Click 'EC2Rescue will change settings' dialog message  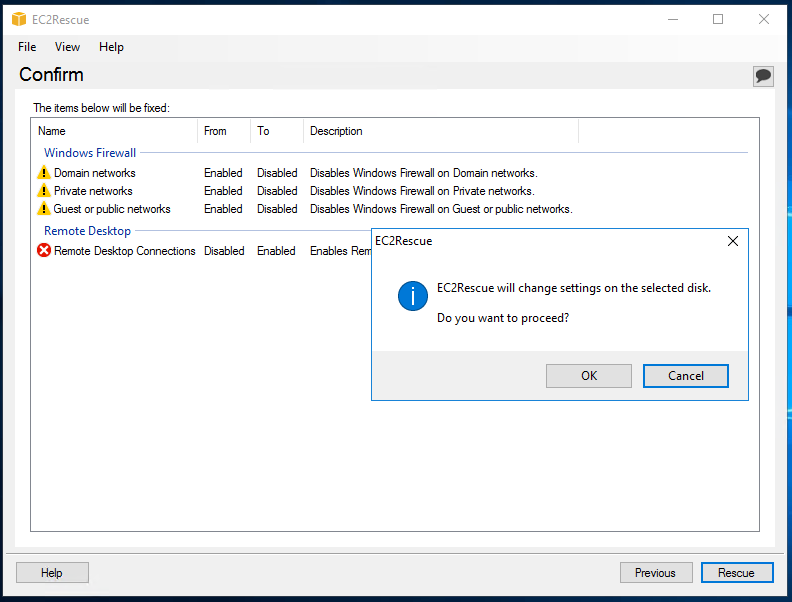[x=574, y=288]
